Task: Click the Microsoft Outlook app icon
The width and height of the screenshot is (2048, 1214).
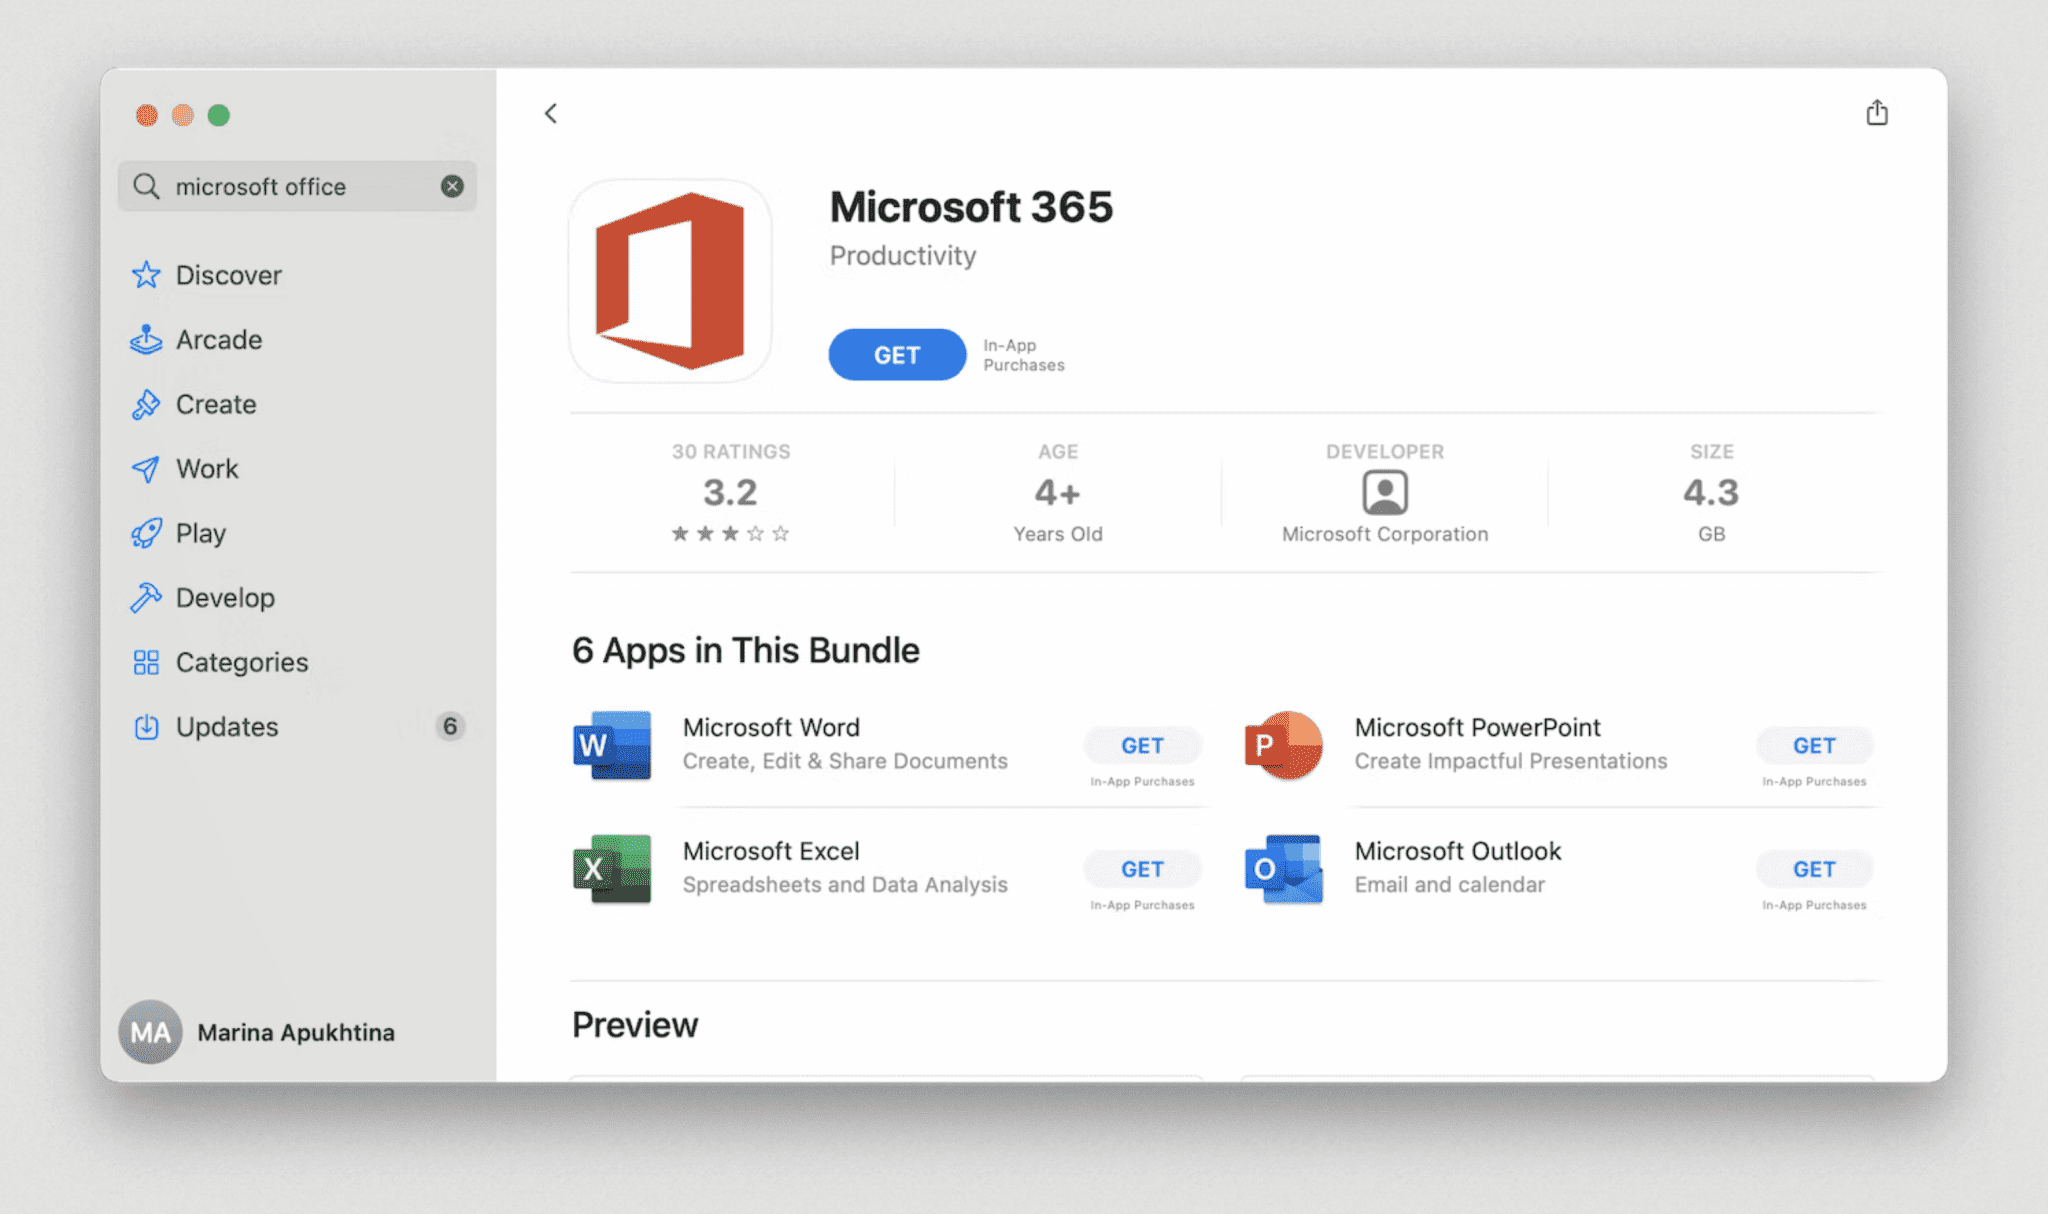Action: tap(1284, 868)
